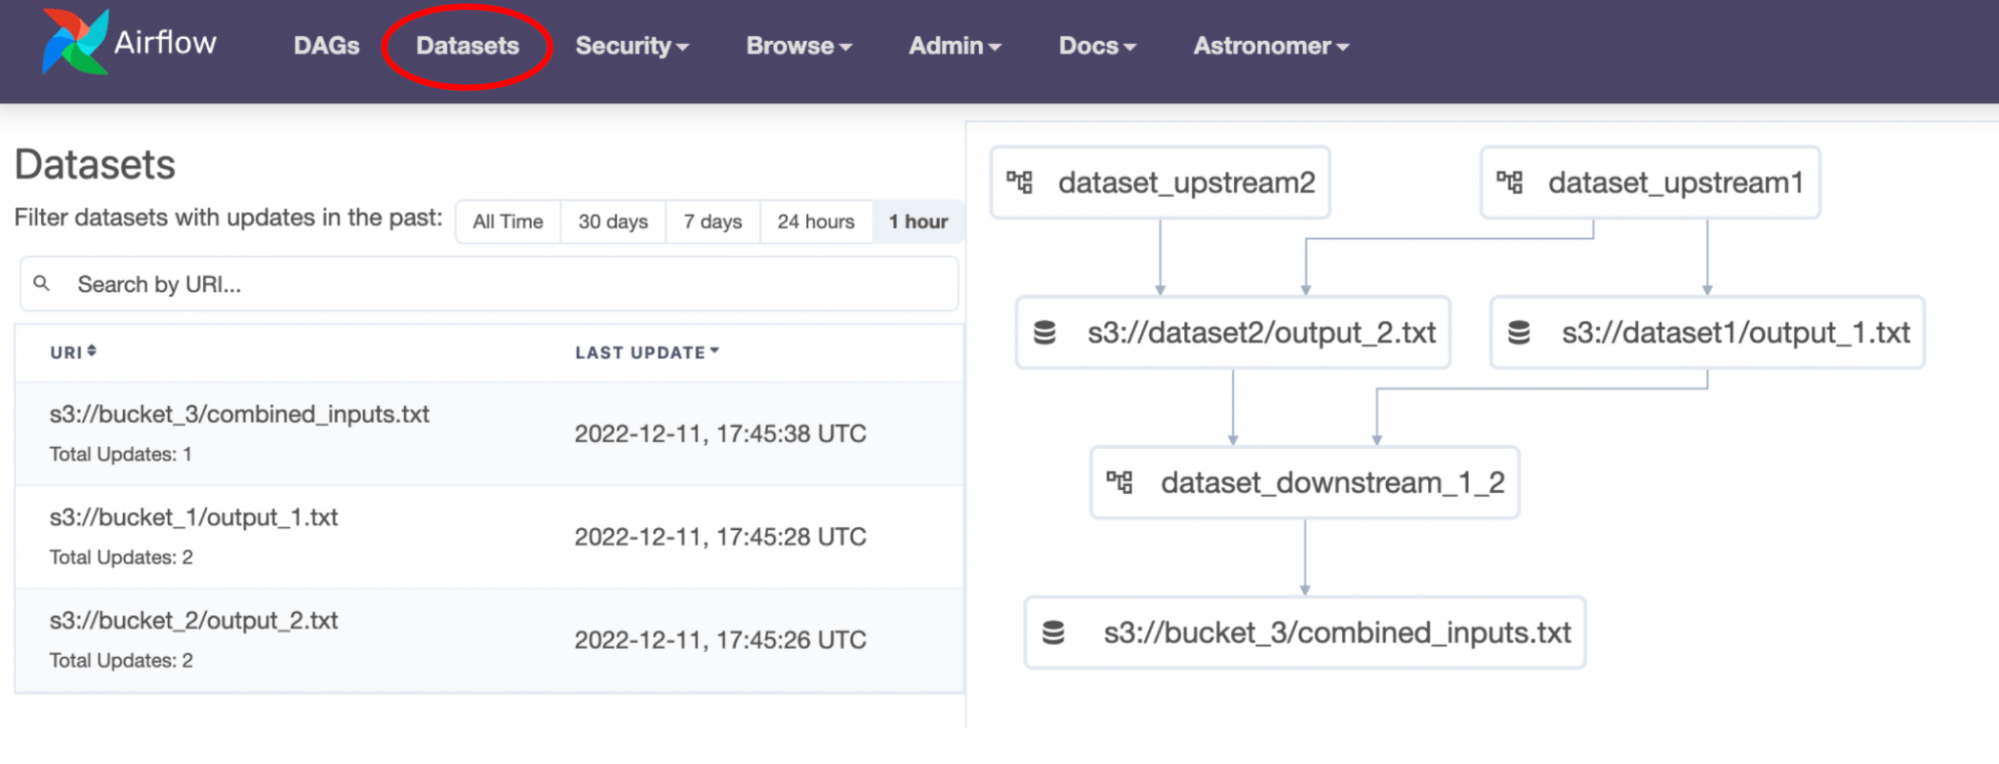This screenshot has width=1999, height=764.
Task: Open s3://bucket_1/output_1.txt dataset row
Action: [194, 518]
